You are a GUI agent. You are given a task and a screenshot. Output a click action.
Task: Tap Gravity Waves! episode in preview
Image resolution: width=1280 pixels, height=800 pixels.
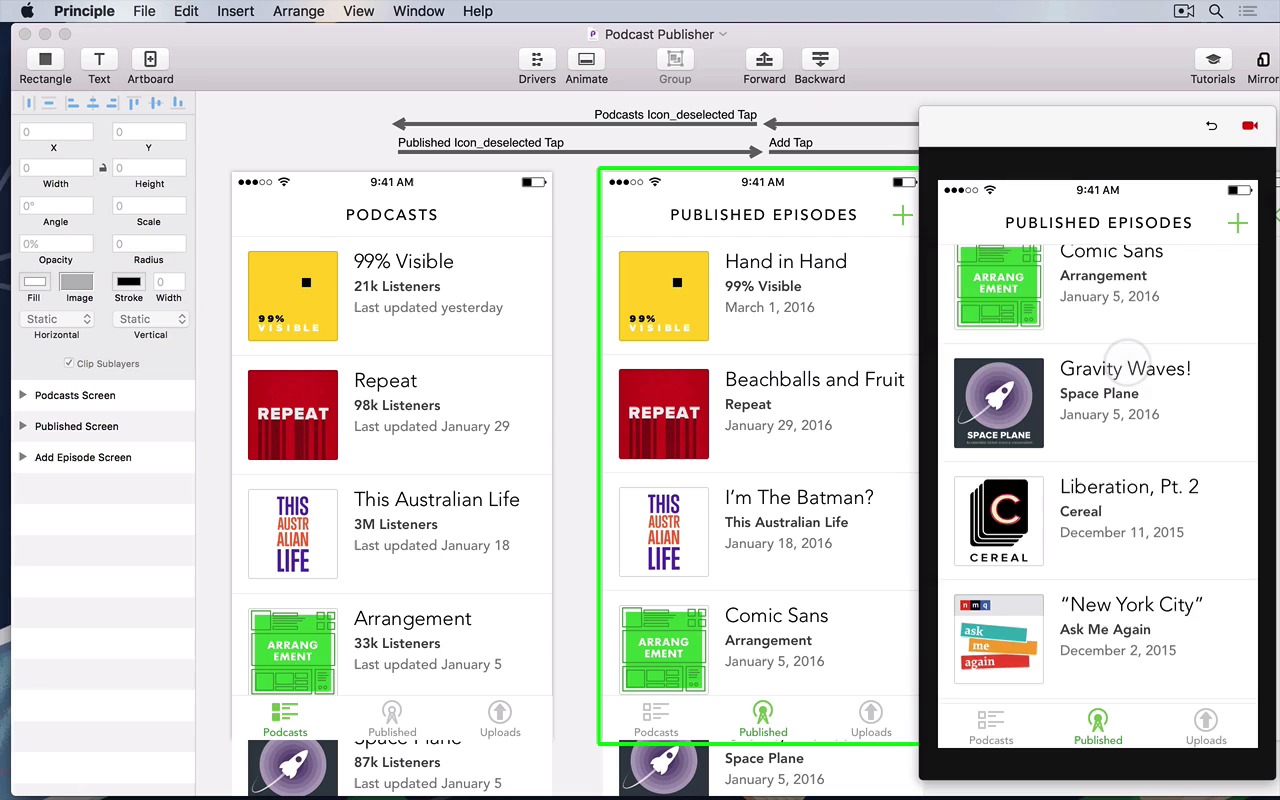click(1098, 403)
